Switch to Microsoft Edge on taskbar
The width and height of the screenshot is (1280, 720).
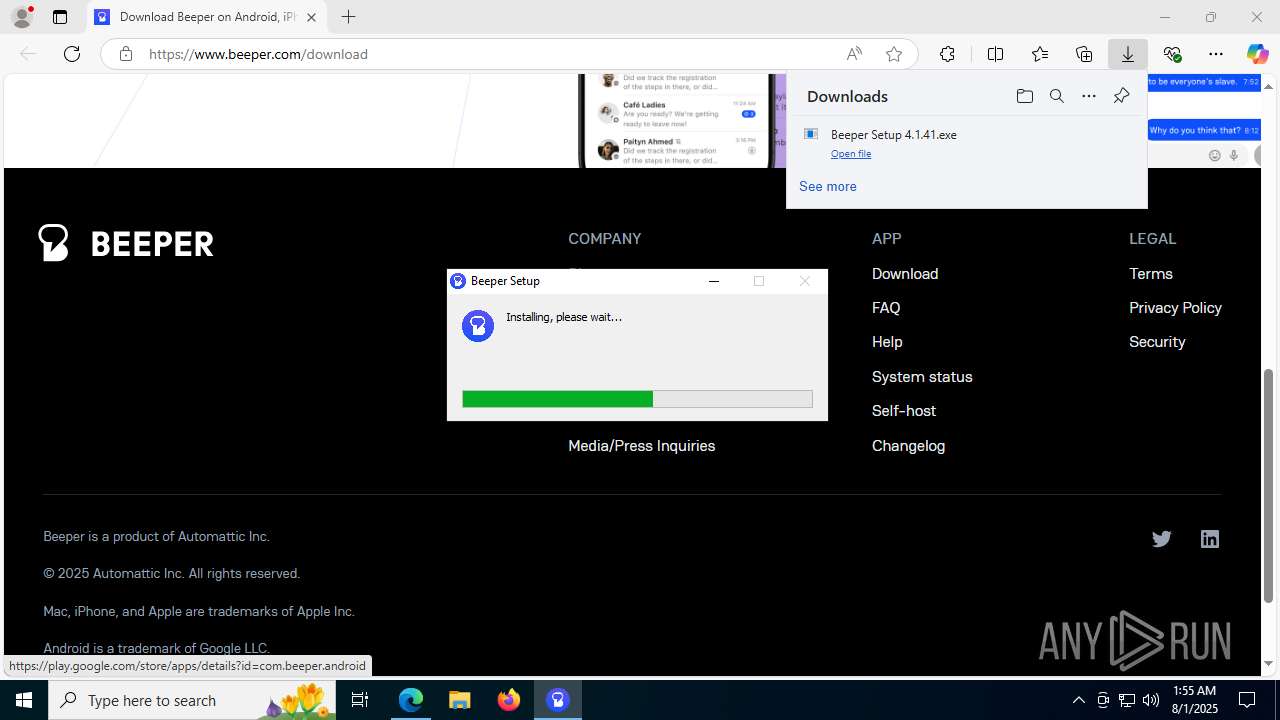(x=411, y=700)
